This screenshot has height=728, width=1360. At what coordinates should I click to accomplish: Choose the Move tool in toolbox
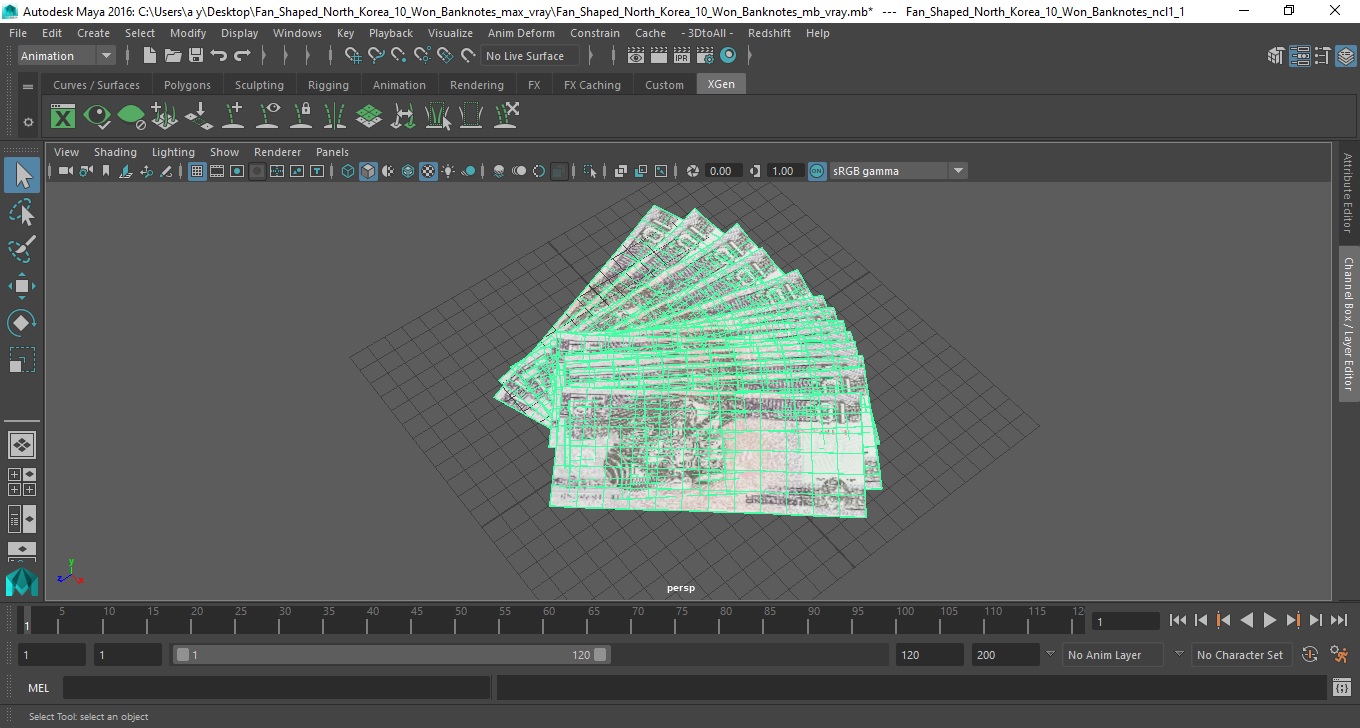point(22,286)
